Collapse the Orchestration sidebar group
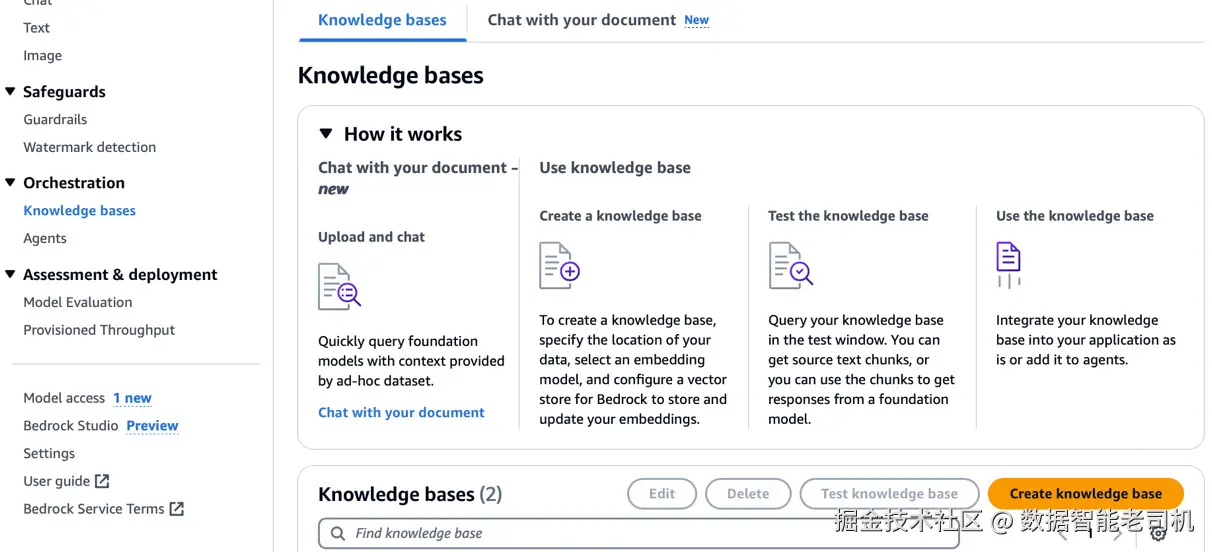 11,182
